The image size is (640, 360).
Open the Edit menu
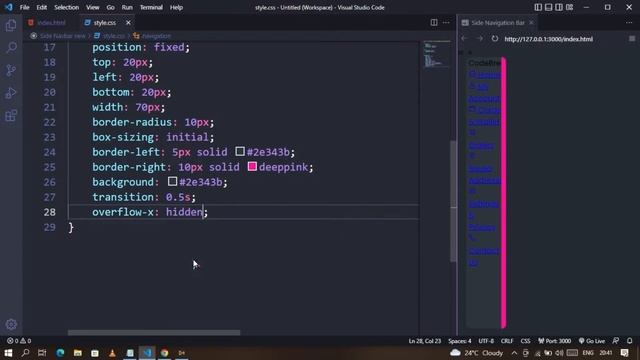42,7
